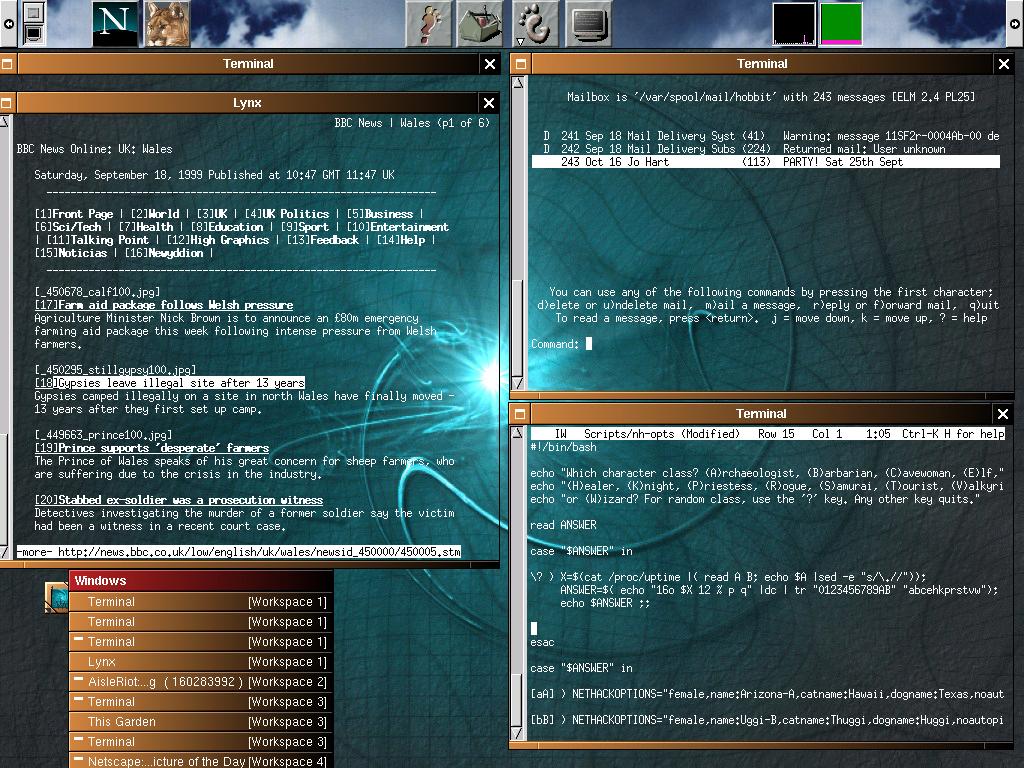Open the toolbox configuration icon
1024x768 pixels.
tap(480, 24)
